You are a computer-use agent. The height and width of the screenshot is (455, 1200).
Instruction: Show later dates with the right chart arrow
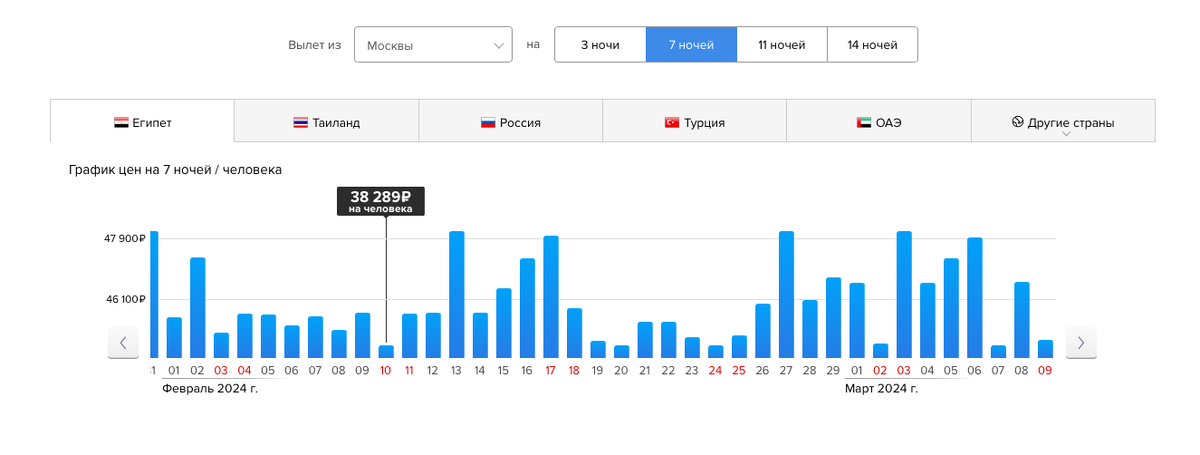pos(1081,342)
